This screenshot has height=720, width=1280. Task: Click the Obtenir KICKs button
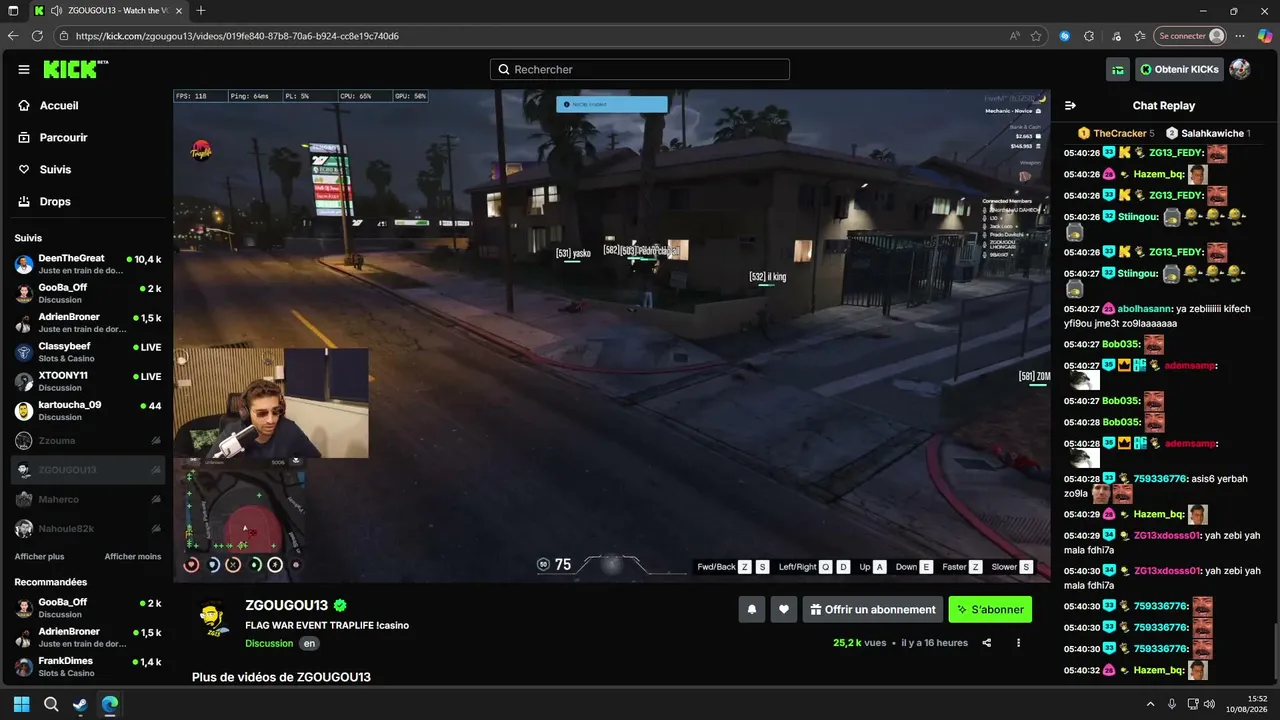(1178, 70)
